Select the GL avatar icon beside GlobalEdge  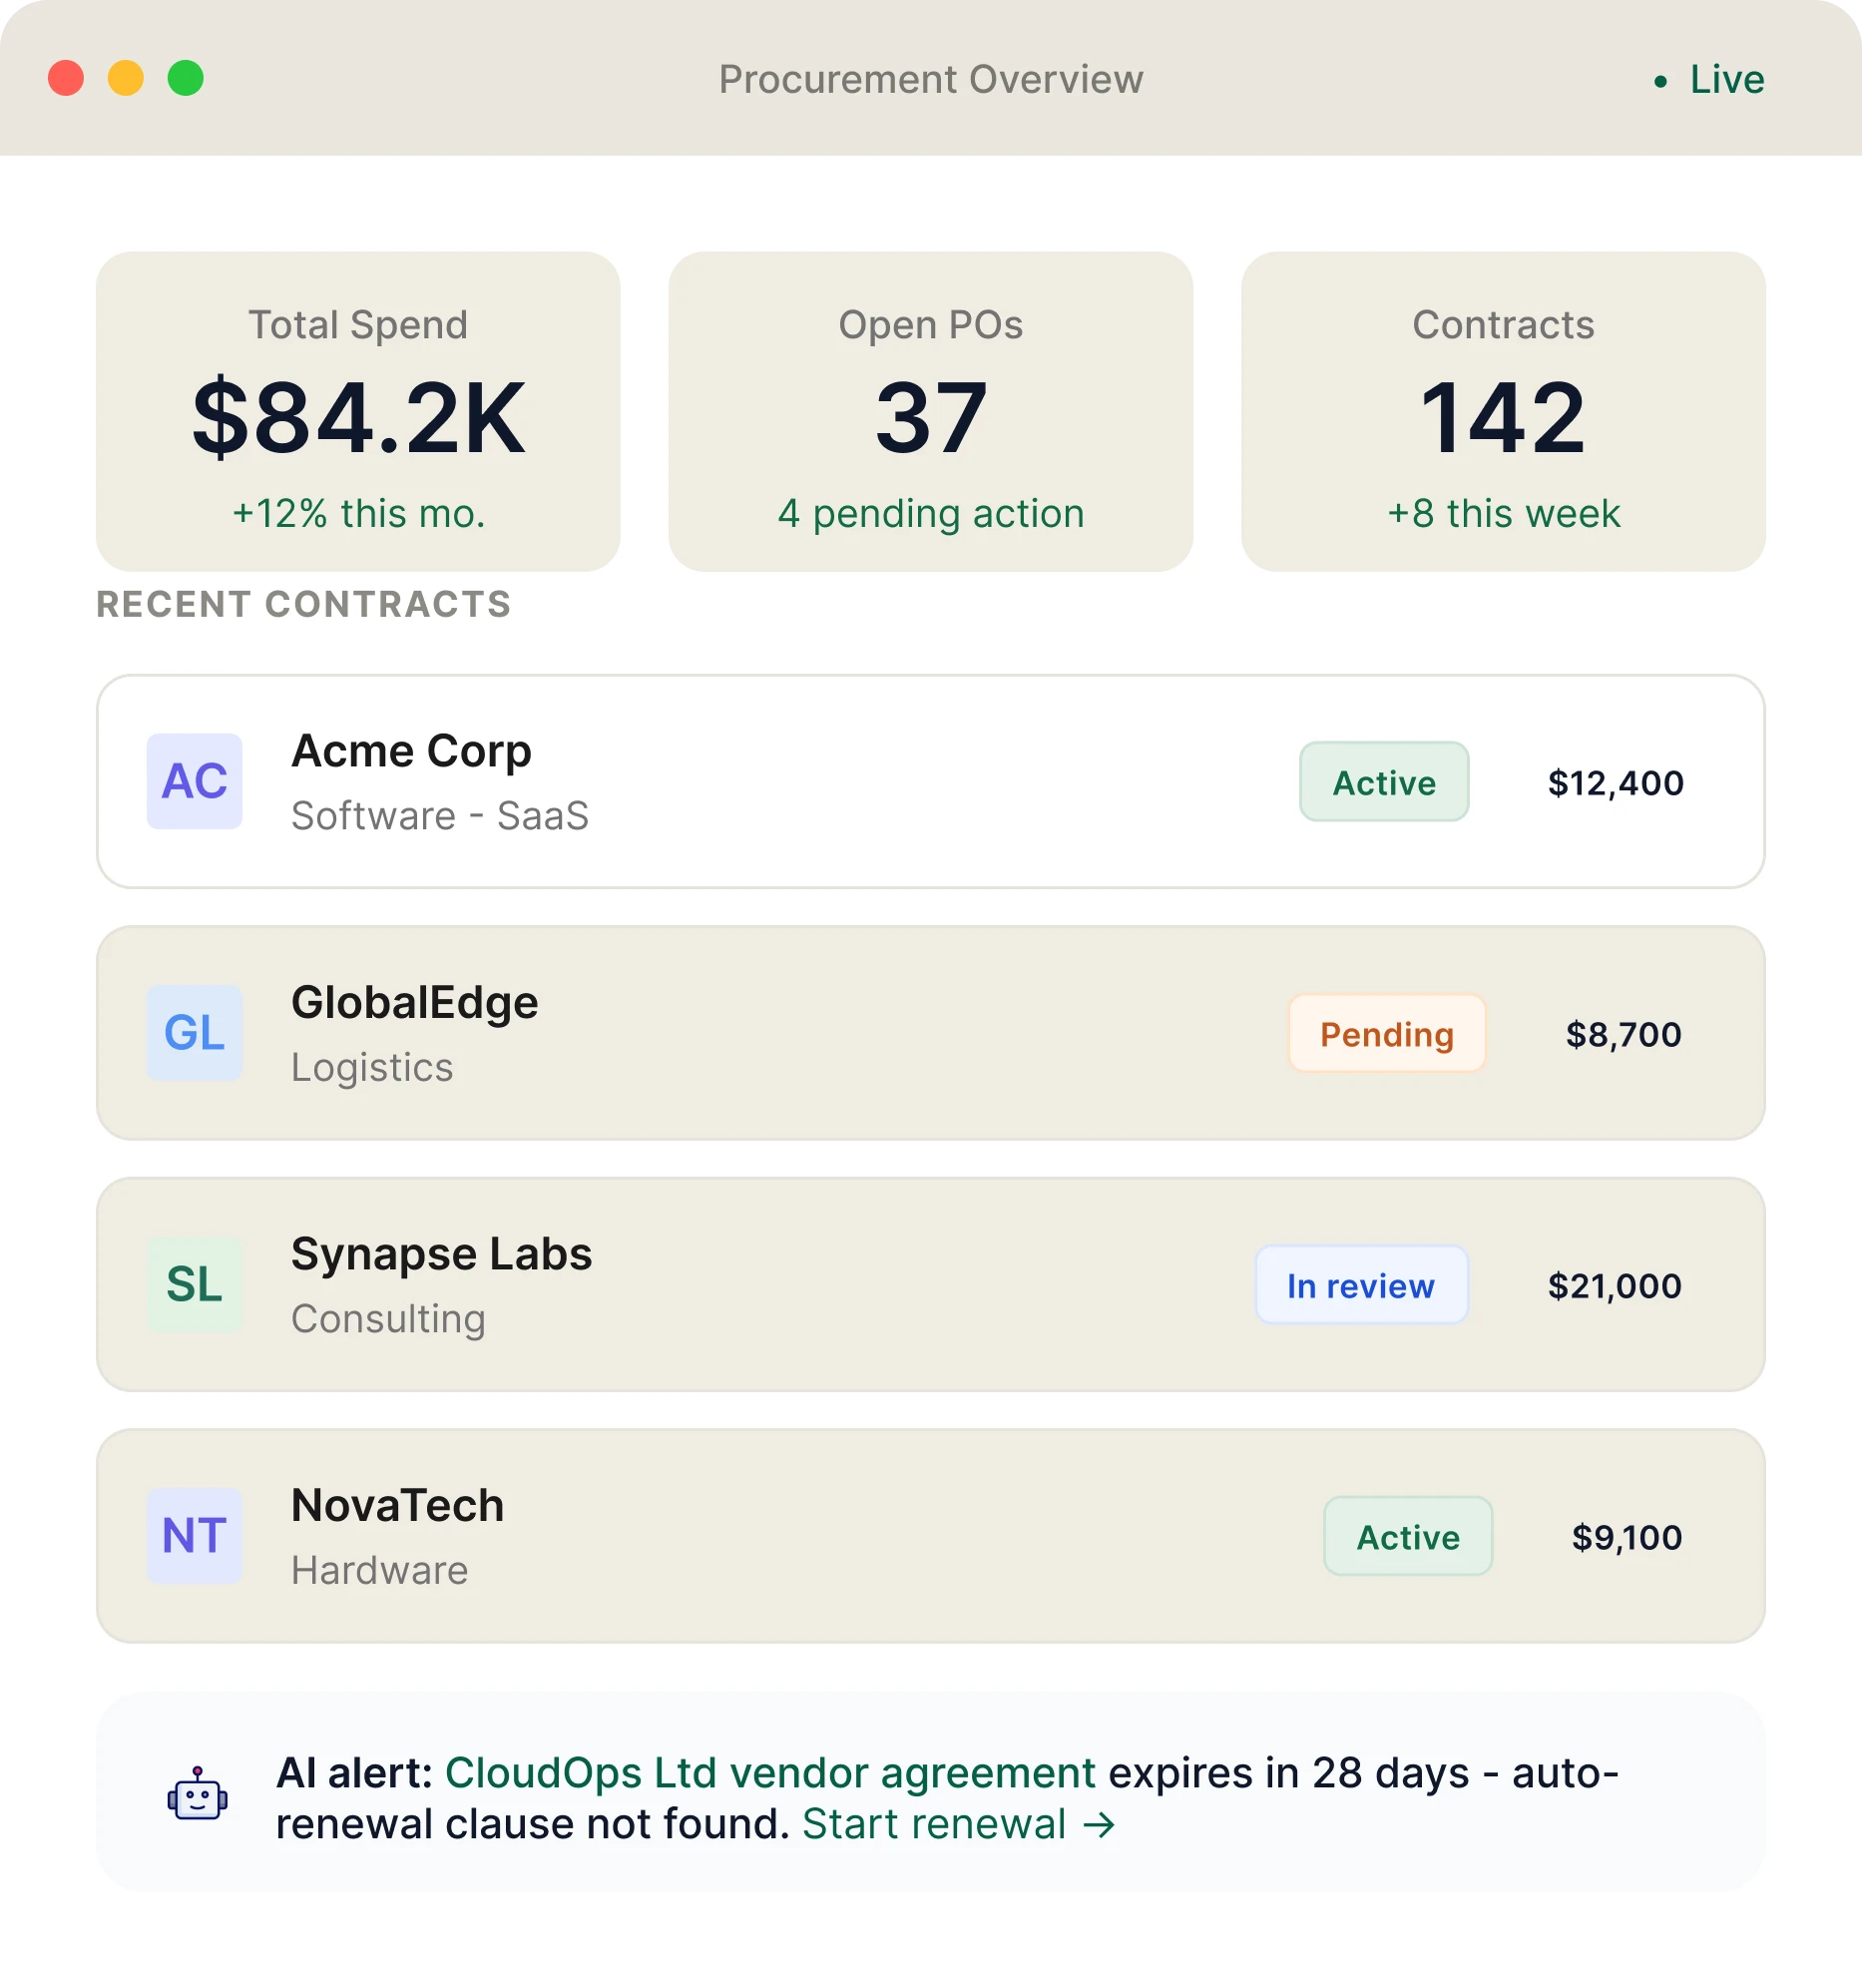[x=194, y=1034]
